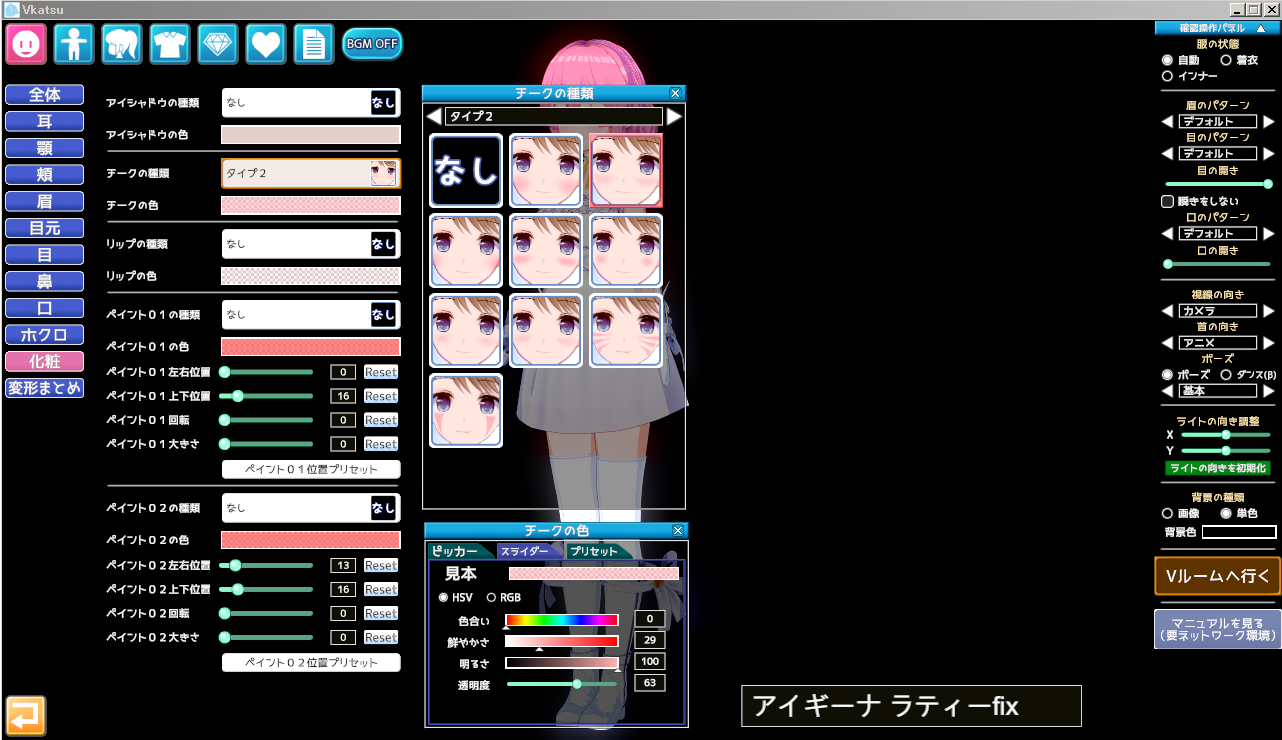
Task: Reset ペイント01 上下位置 value
Action: (380, 396)
